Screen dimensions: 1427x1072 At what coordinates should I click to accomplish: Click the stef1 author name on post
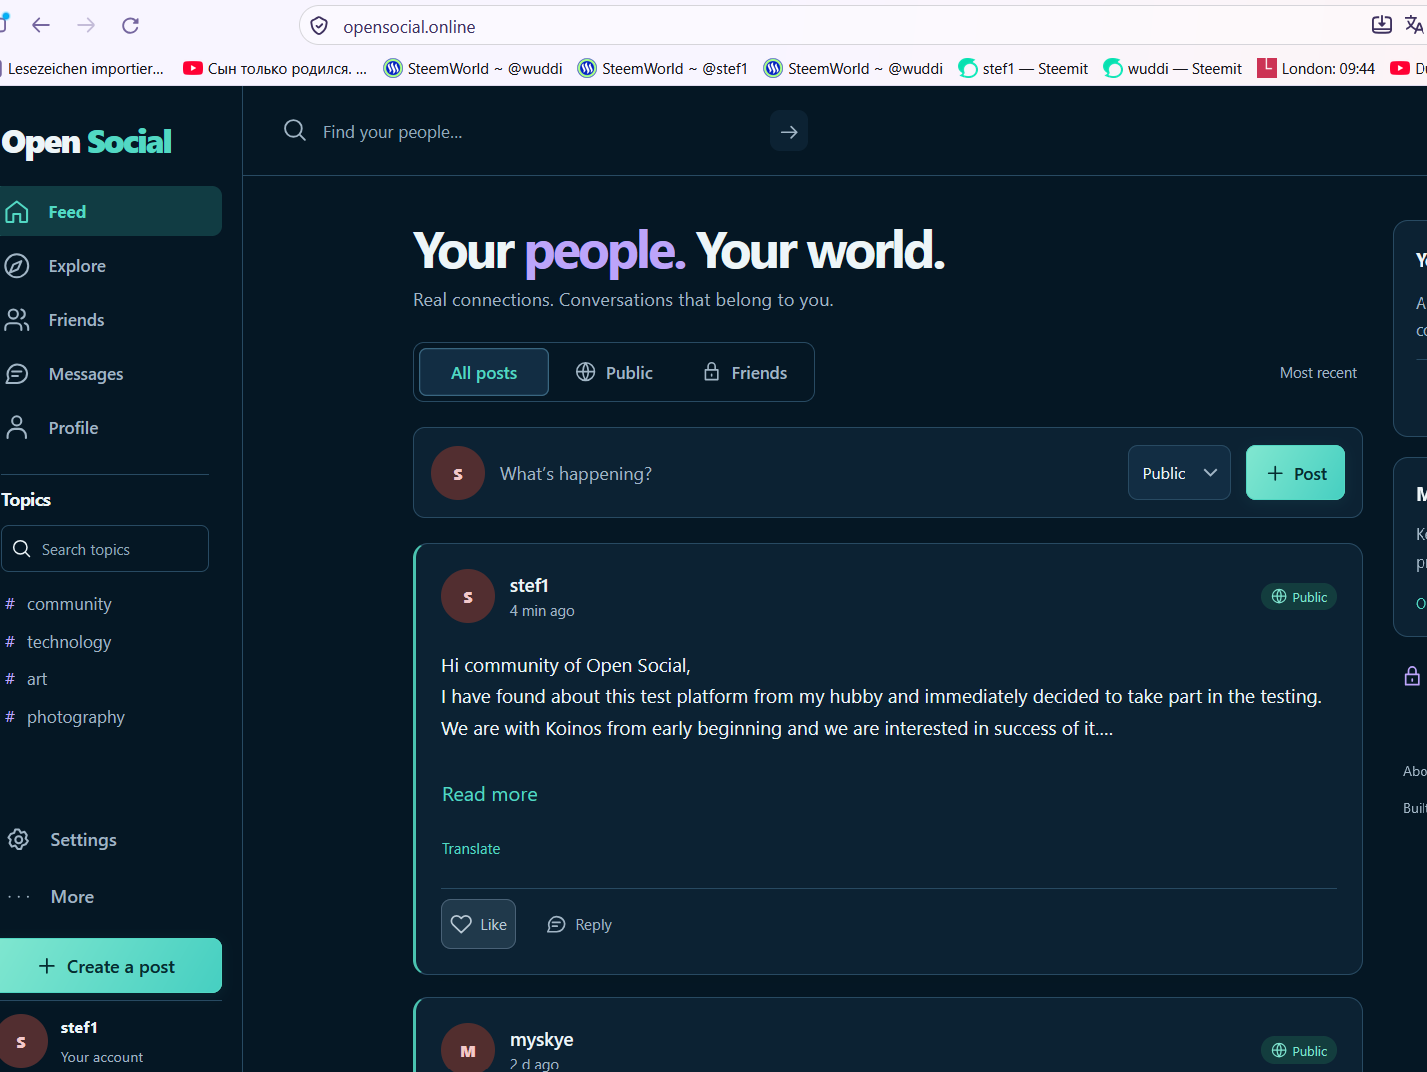(x=529, y=586)
